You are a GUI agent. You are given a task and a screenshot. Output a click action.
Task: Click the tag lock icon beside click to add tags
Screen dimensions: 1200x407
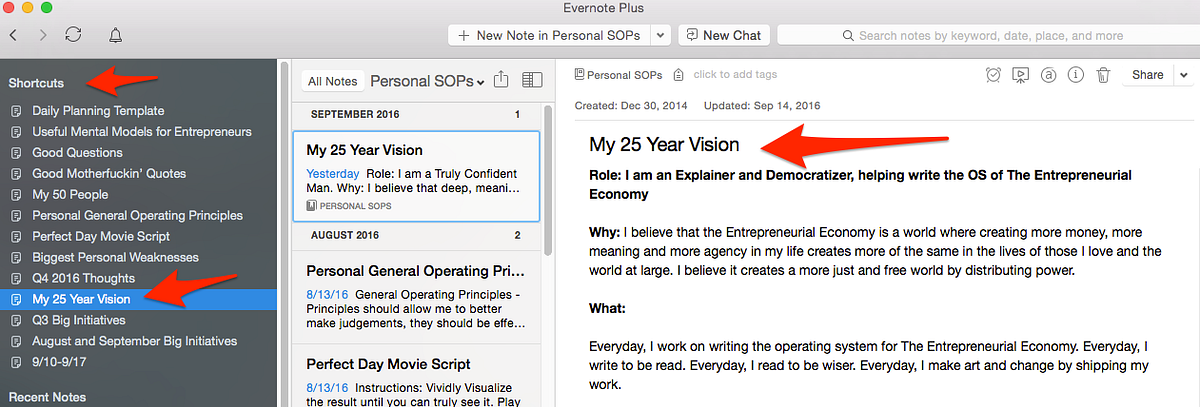[x=679, y=75]
